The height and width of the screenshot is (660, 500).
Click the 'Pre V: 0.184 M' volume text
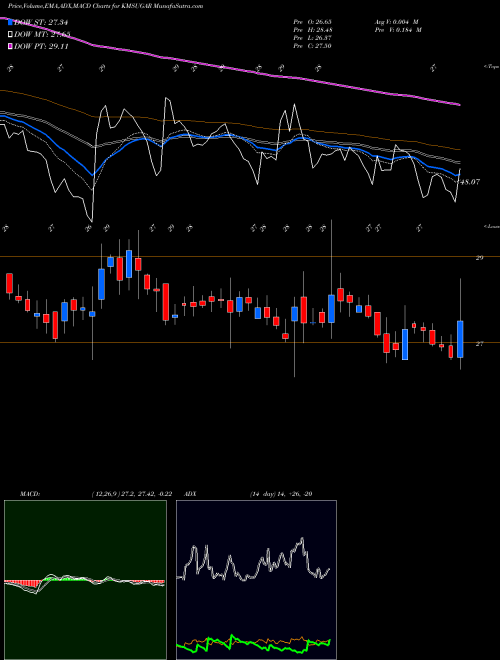(399, 30)
